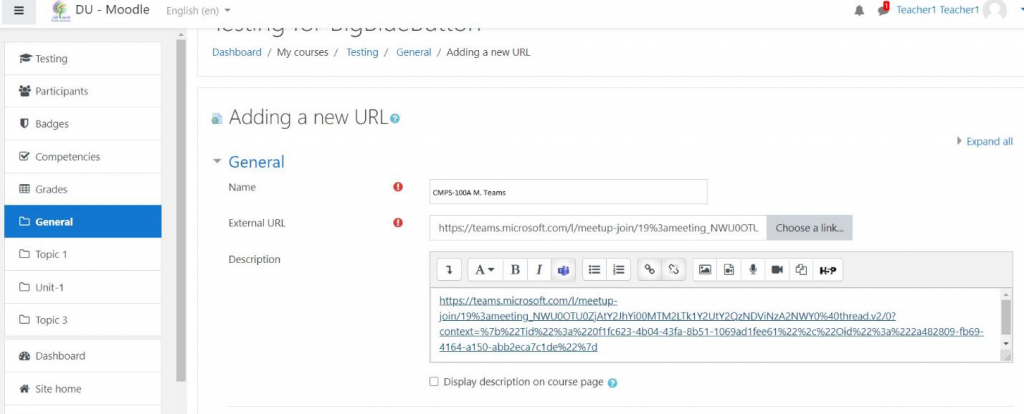This screenshot has width=1024, height=414.
Task: Insert image via picture icon
Action: pyautogui.click(x=705, y=270)
